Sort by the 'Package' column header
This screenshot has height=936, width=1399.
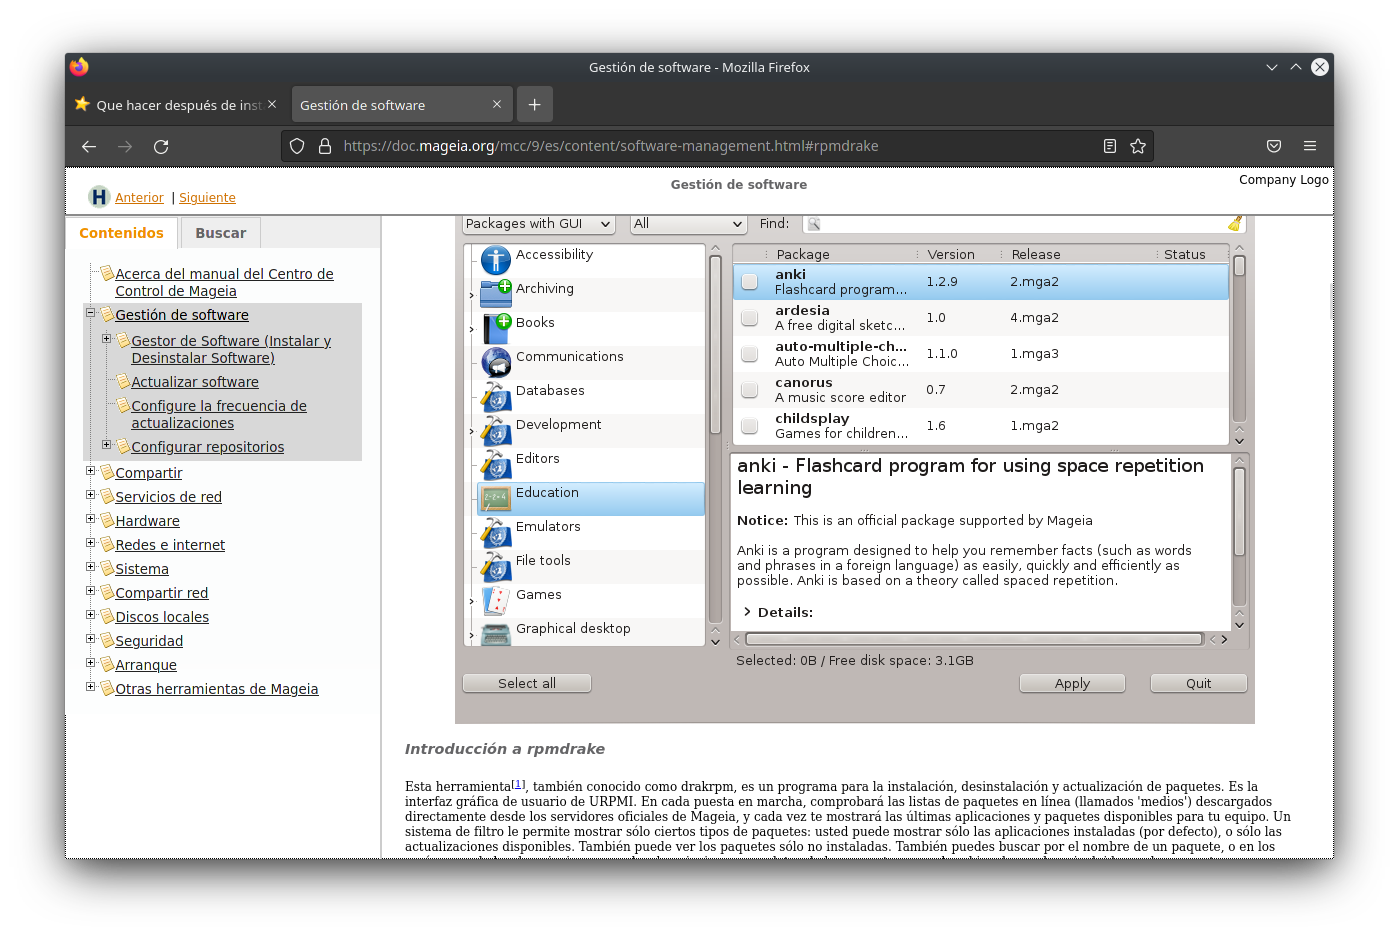[803, 254]
